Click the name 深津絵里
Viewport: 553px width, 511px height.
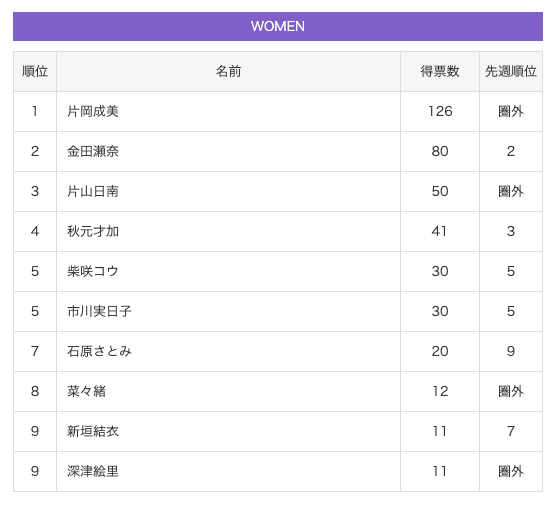click(93, 471)
